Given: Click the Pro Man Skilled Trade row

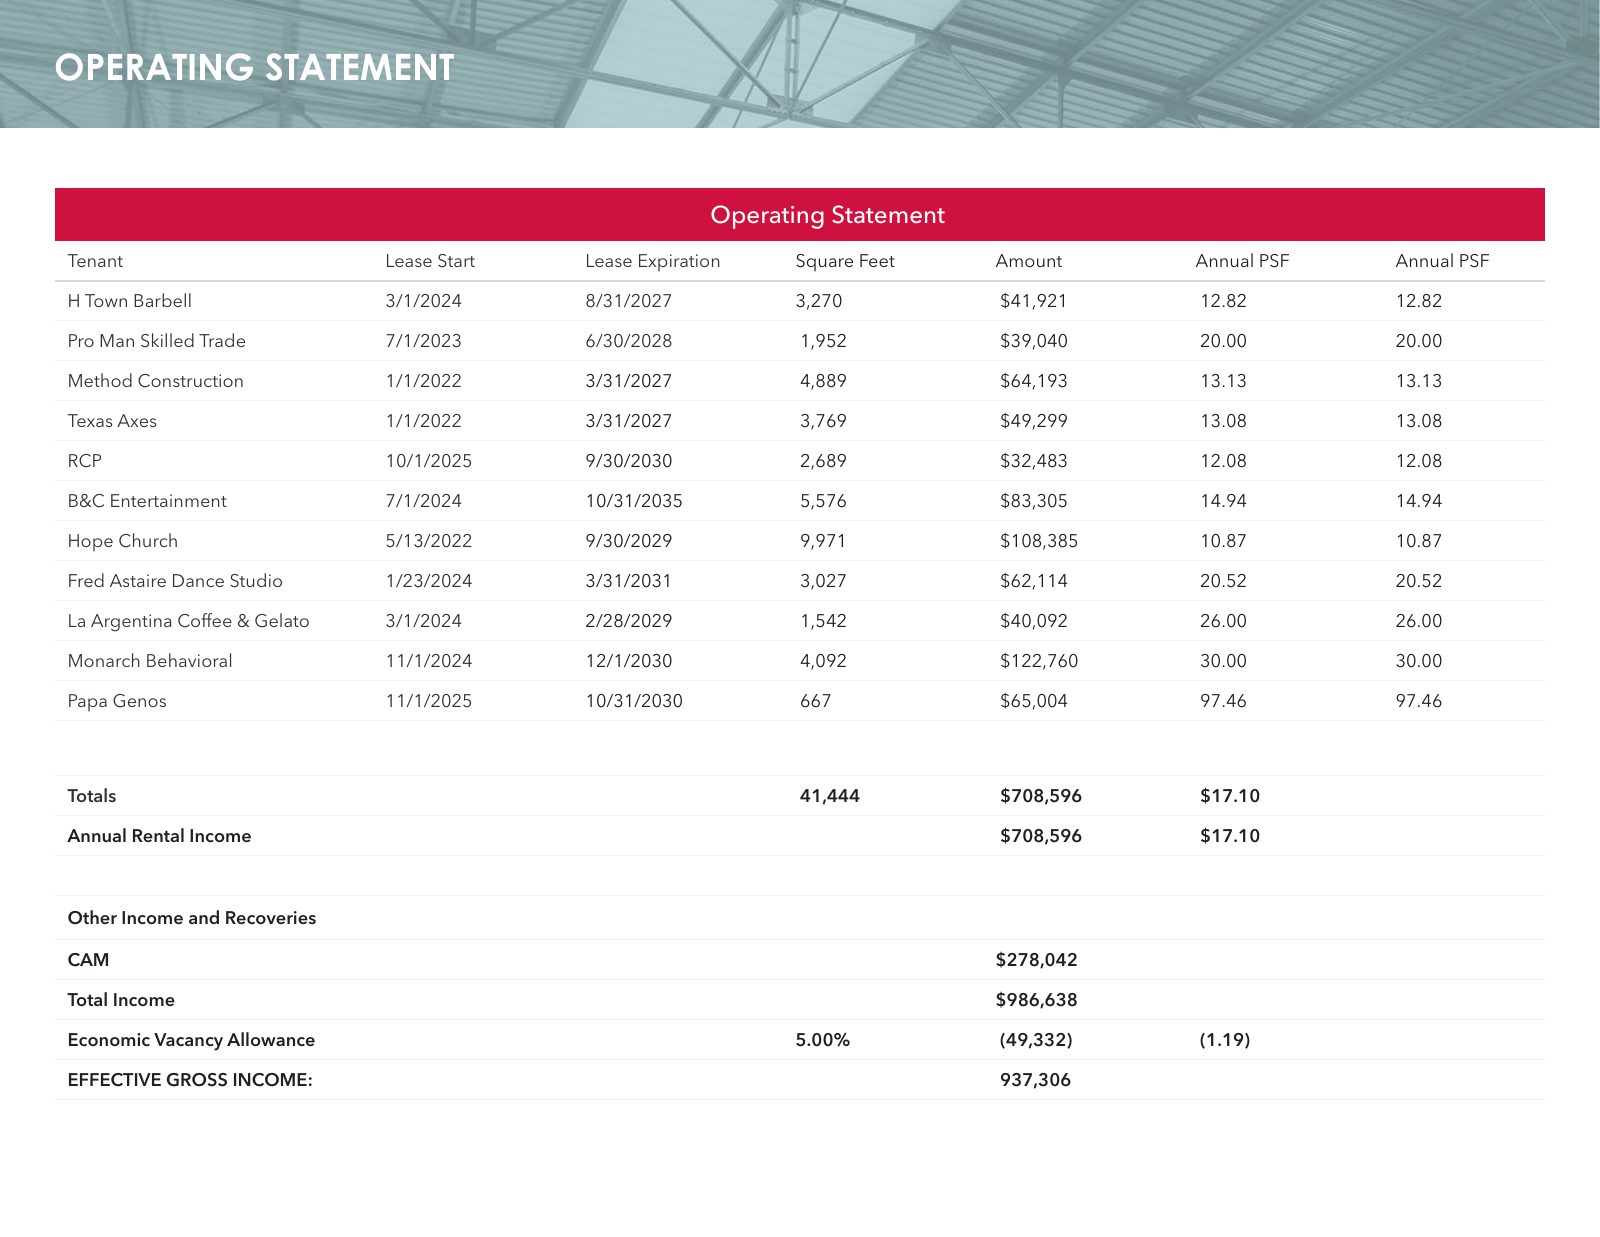Looking at the screenshot, I should point(800,341).
